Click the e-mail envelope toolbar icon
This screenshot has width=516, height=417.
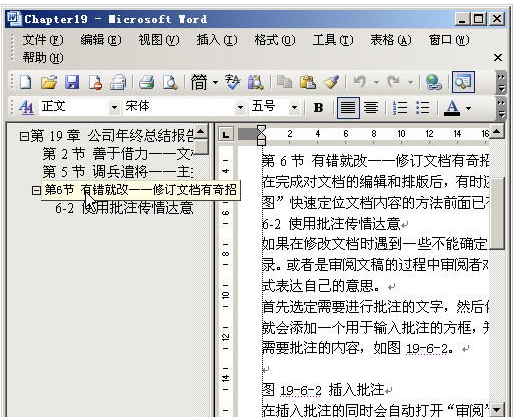(x=118, y=82)
